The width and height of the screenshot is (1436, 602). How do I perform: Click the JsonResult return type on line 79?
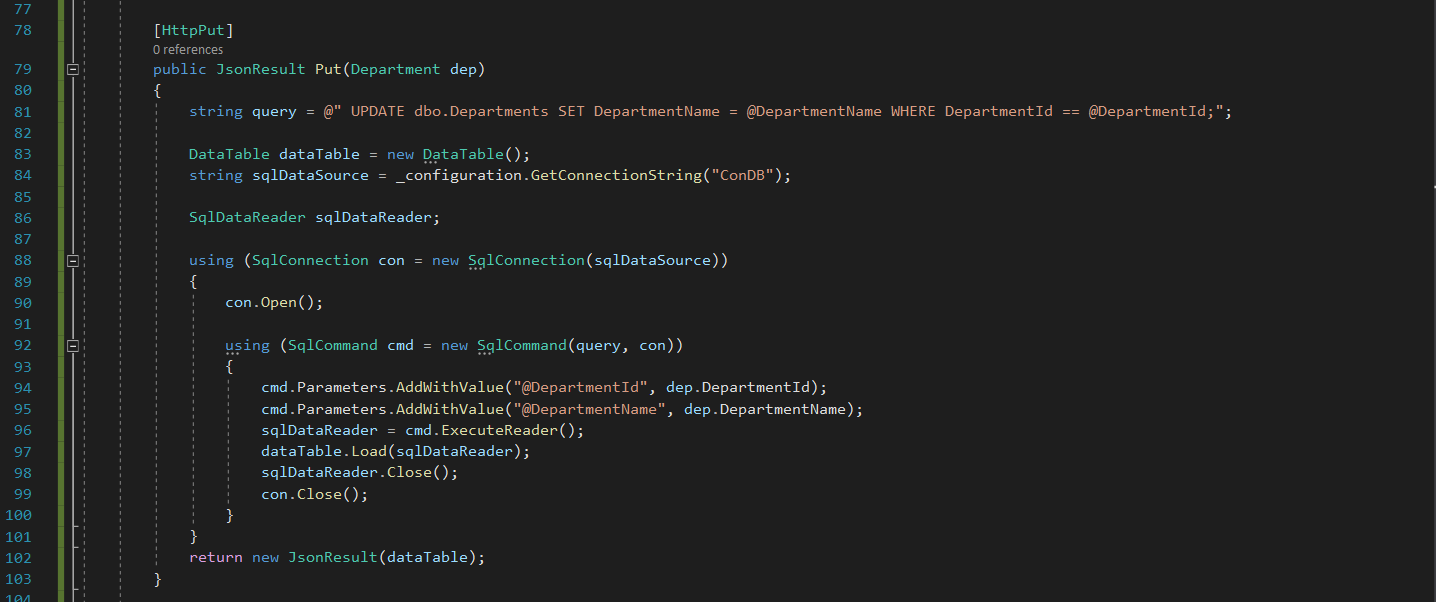tap(261, 69)
